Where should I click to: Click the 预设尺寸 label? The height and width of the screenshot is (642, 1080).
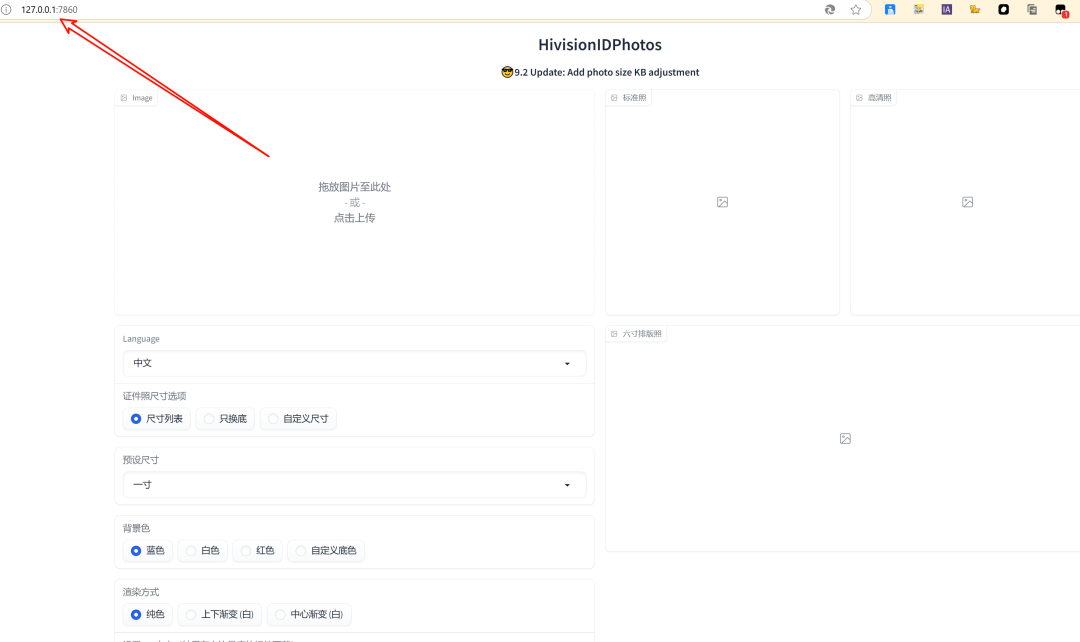[x=141, y=460]
